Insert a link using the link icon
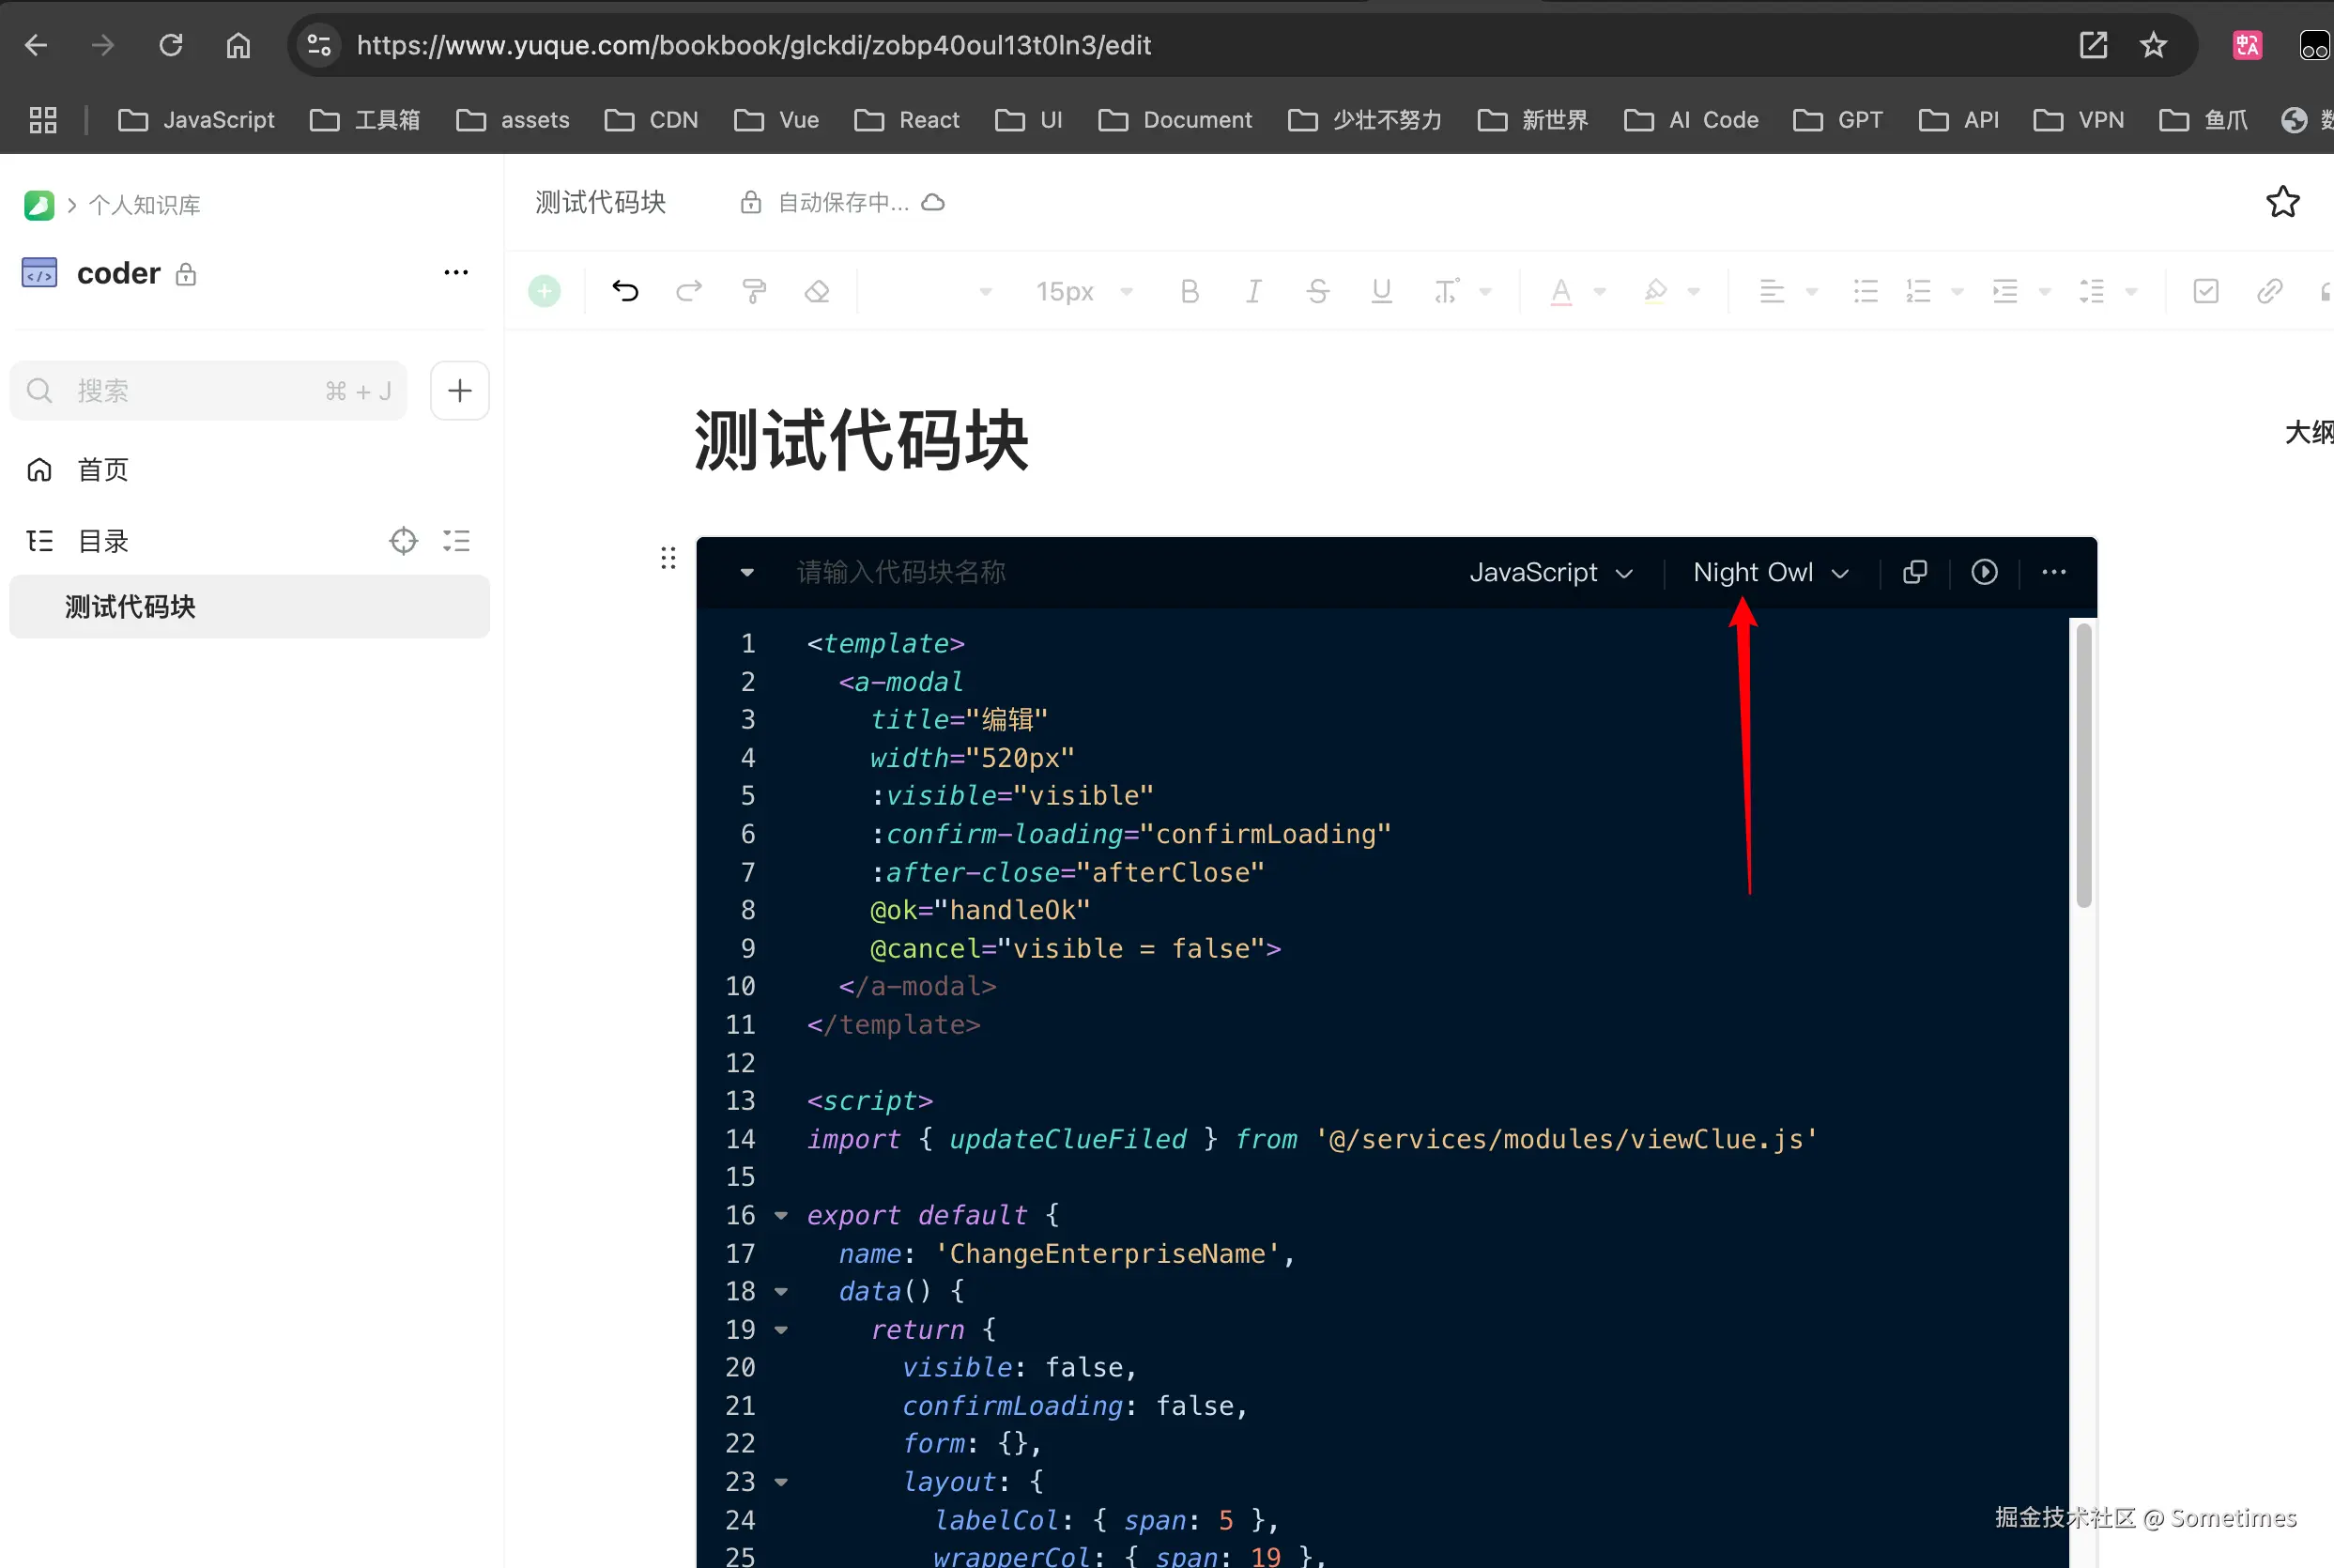The width and height of the screenshot is (2334, 1568). pos(2269,291)
